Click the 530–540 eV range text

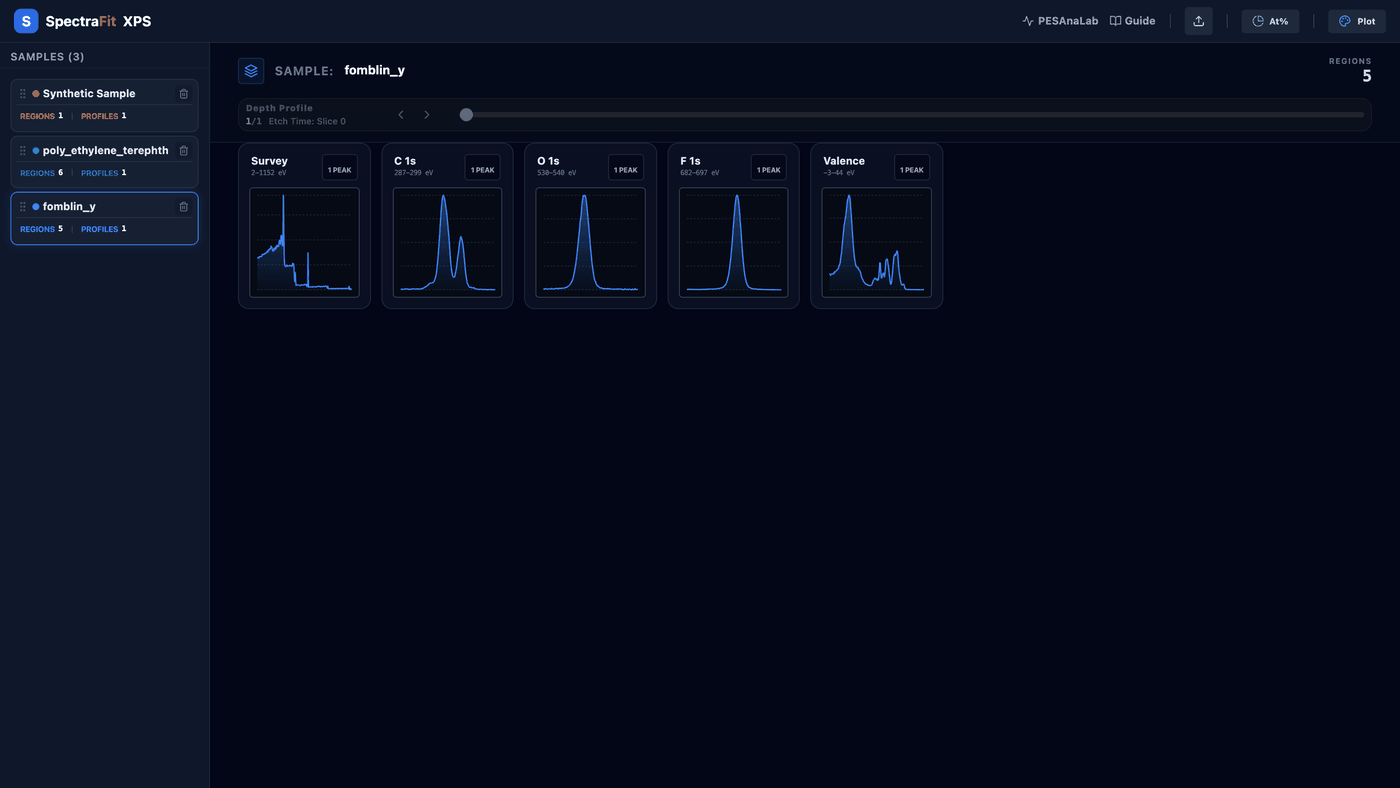pyautogui.click(x=557, y=173)
